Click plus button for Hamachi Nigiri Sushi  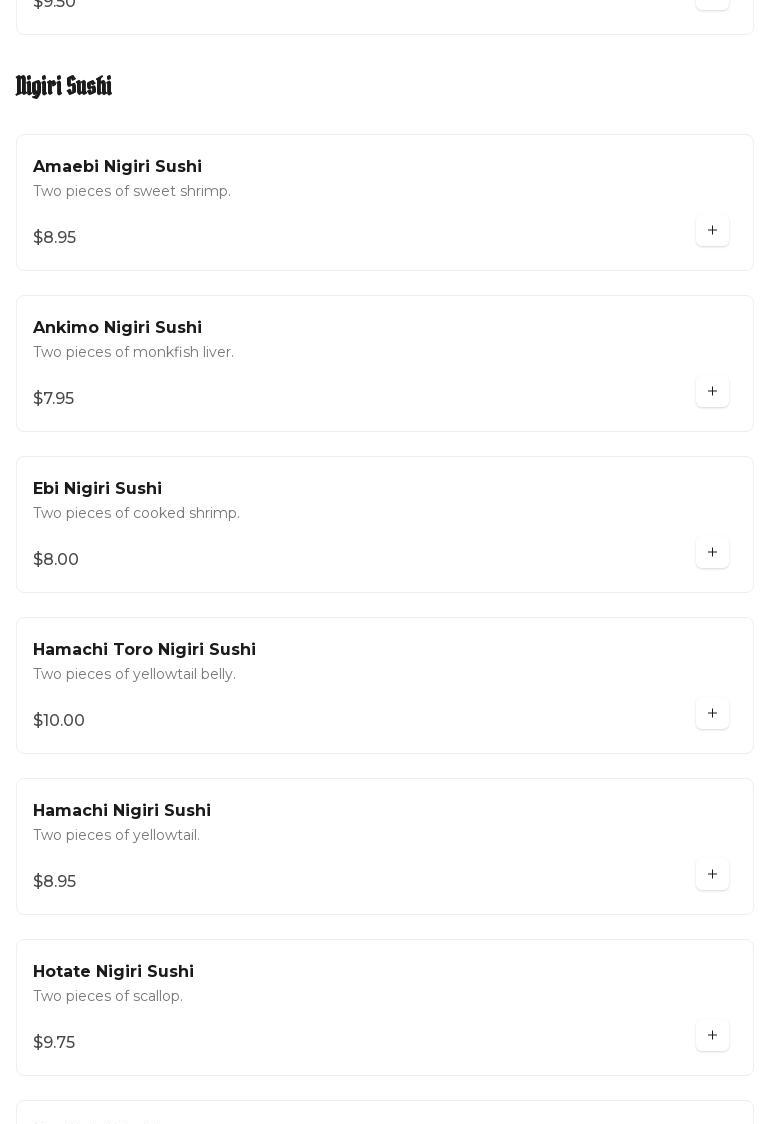click(x=712, y=875)
